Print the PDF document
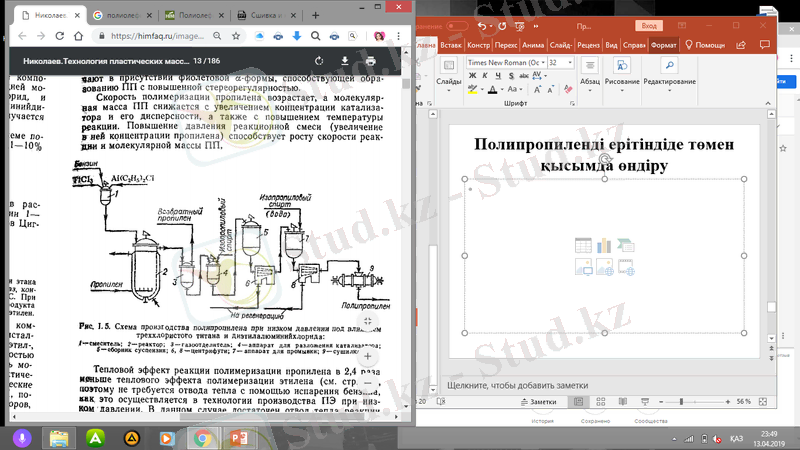This screenshot has height=450, width=800. 371,61
